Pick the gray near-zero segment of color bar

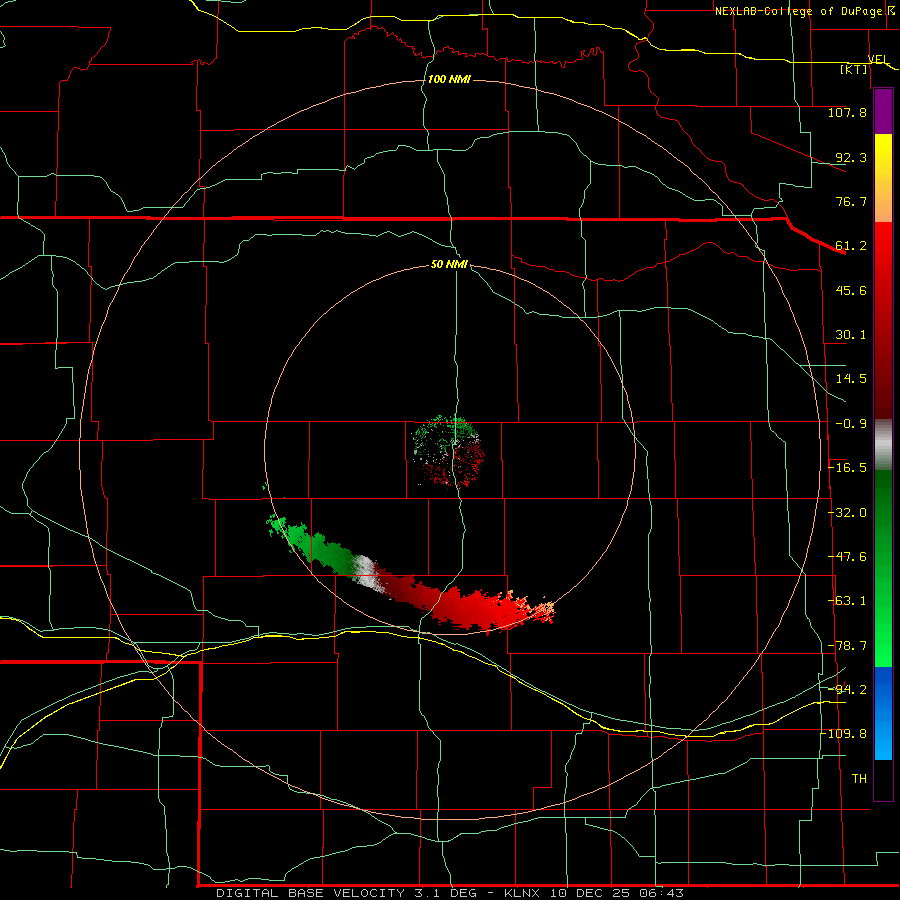point(883,445)
